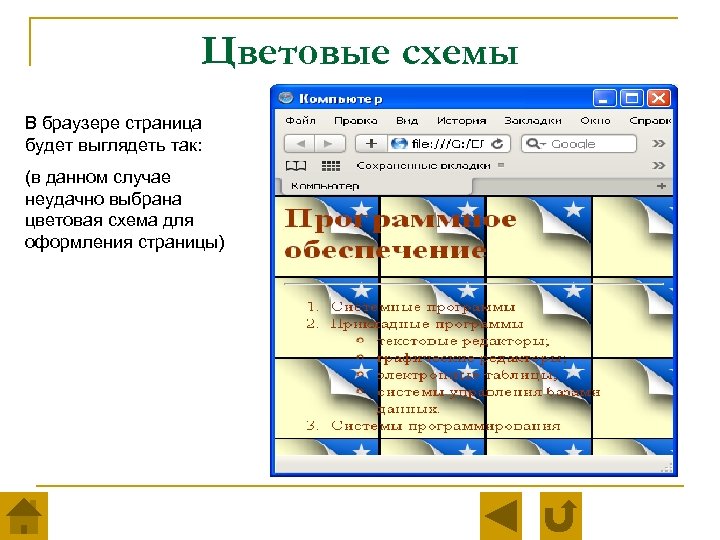Expand the bookmarks bar overflow chevron
Image resolution: width=720 pixels, height=540 pixels.
click(x=659, y=165)
